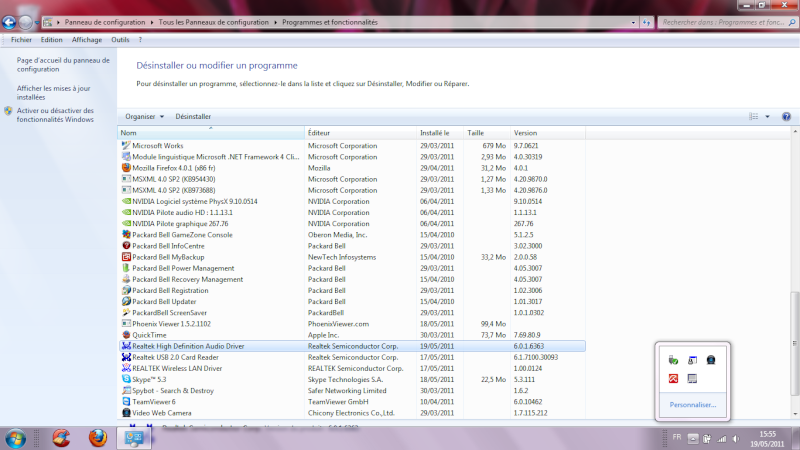Expand the address bar history dropdown
Screen dimensions: 800x450
tap(633, 22)
